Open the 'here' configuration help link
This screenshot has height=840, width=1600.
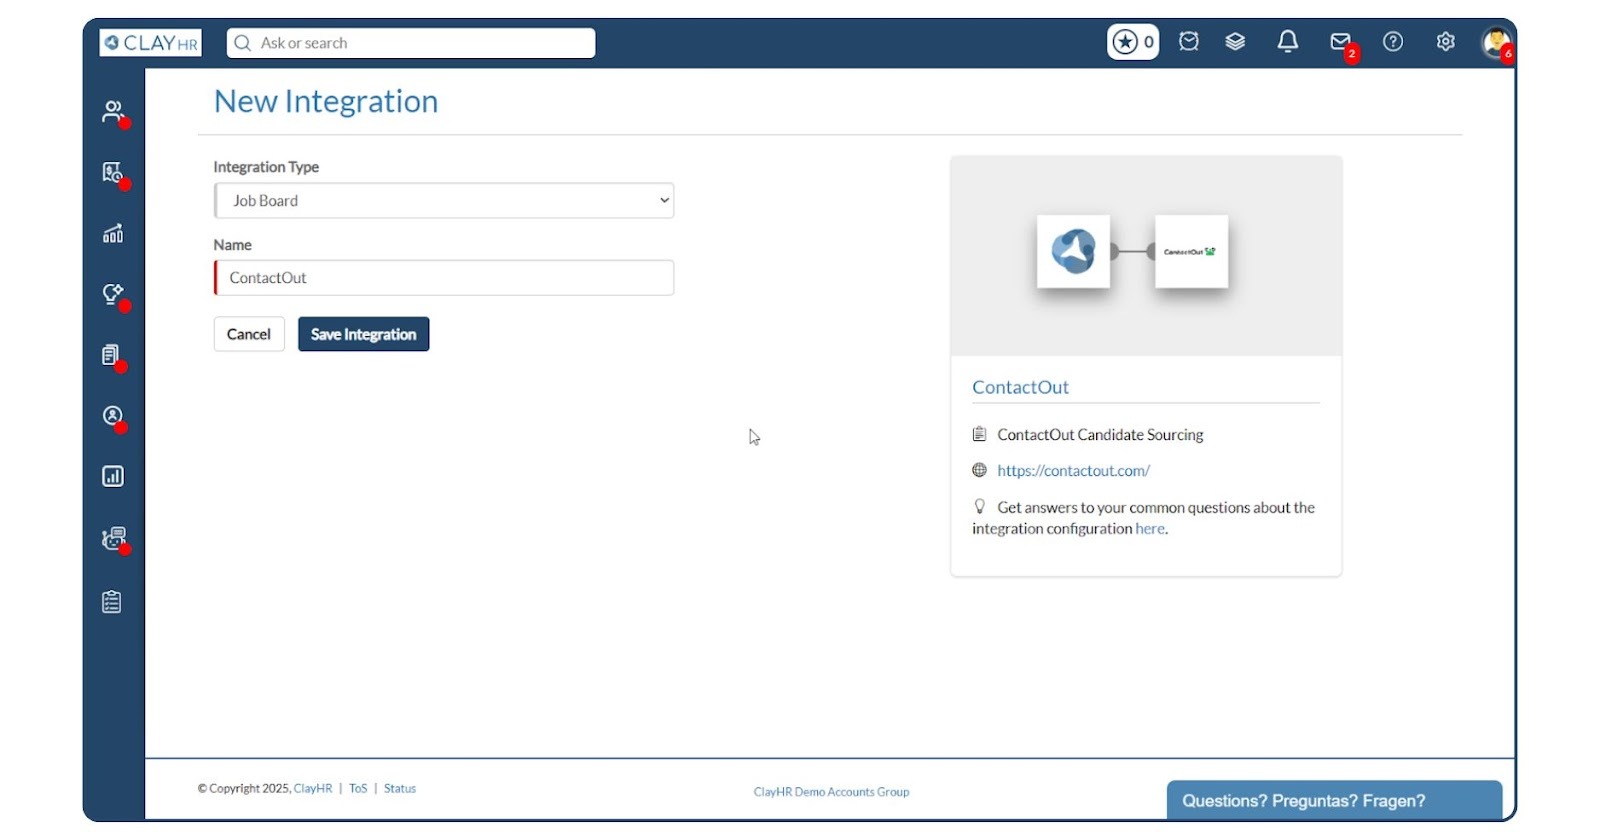(x=1150, y=529)
